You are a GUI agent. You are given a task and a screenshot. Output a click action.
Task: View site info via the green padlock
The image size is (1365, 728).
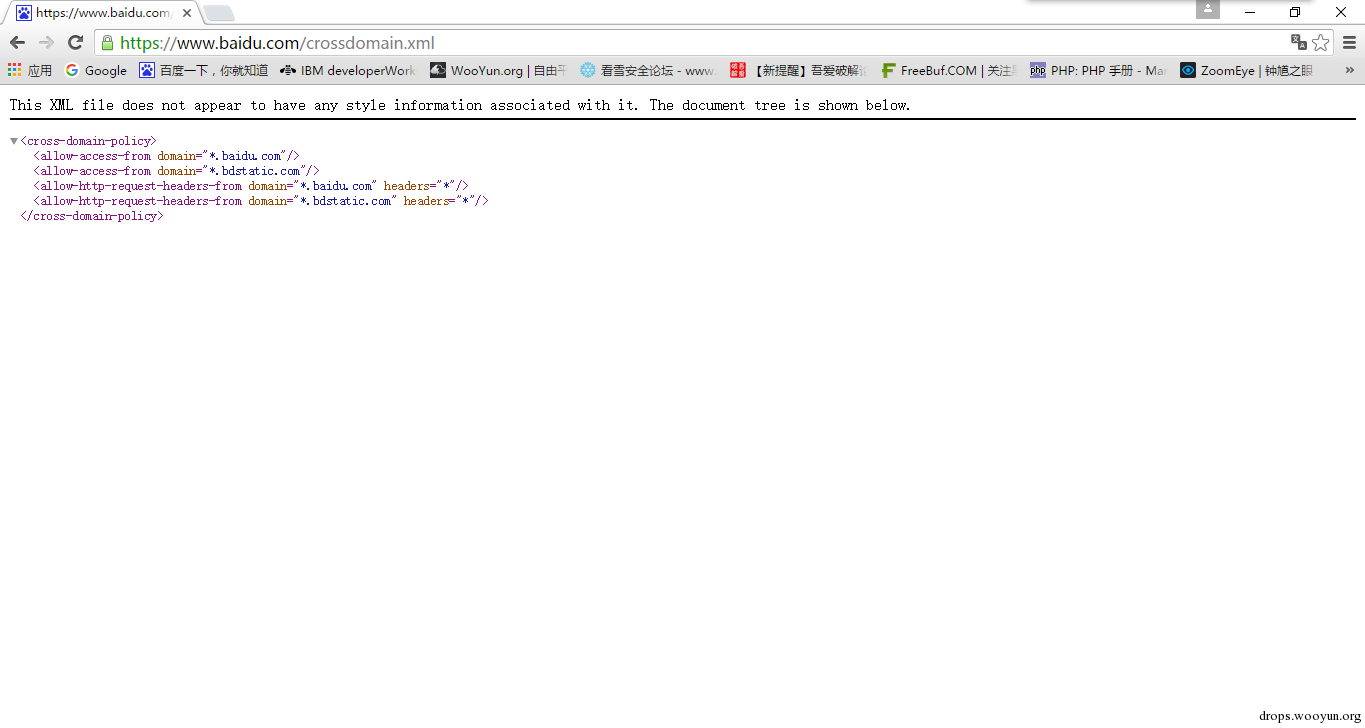(107, 43)
